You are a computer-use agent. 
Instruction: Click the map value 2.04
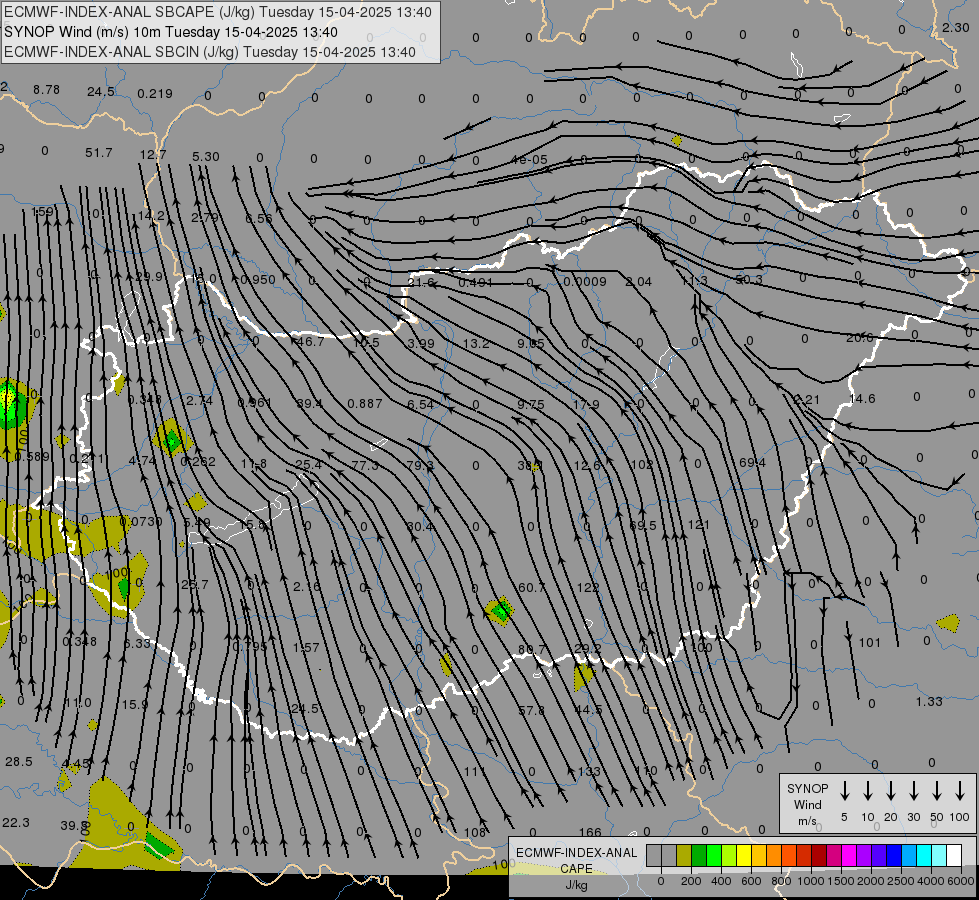coord(639,282)
